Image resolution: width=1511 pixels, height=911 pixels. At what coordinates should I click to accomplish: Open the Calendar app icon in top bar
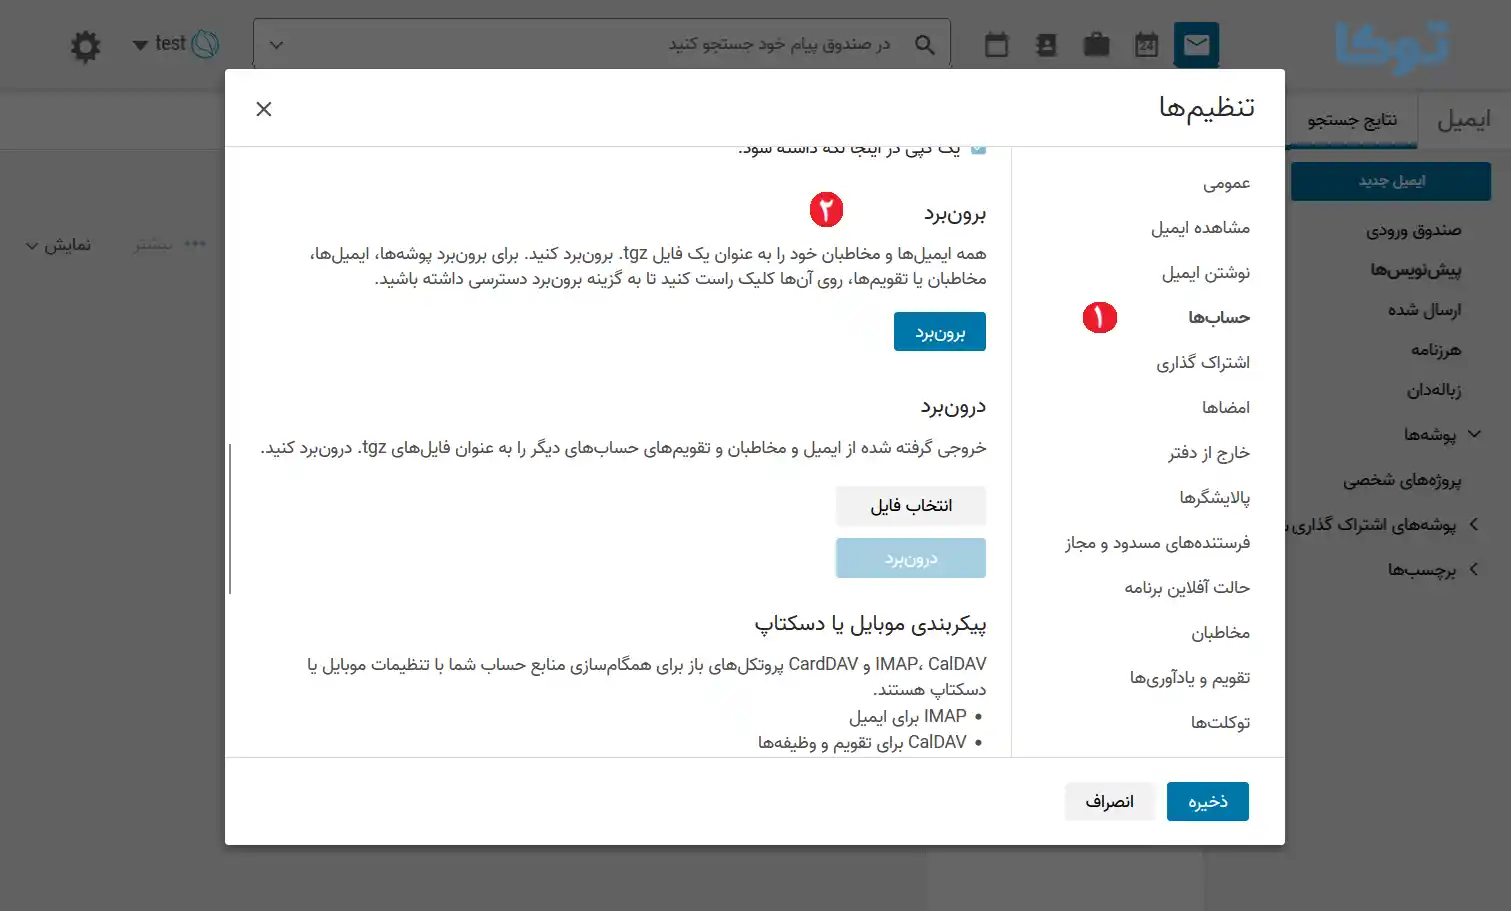[x=1147, y=45]
